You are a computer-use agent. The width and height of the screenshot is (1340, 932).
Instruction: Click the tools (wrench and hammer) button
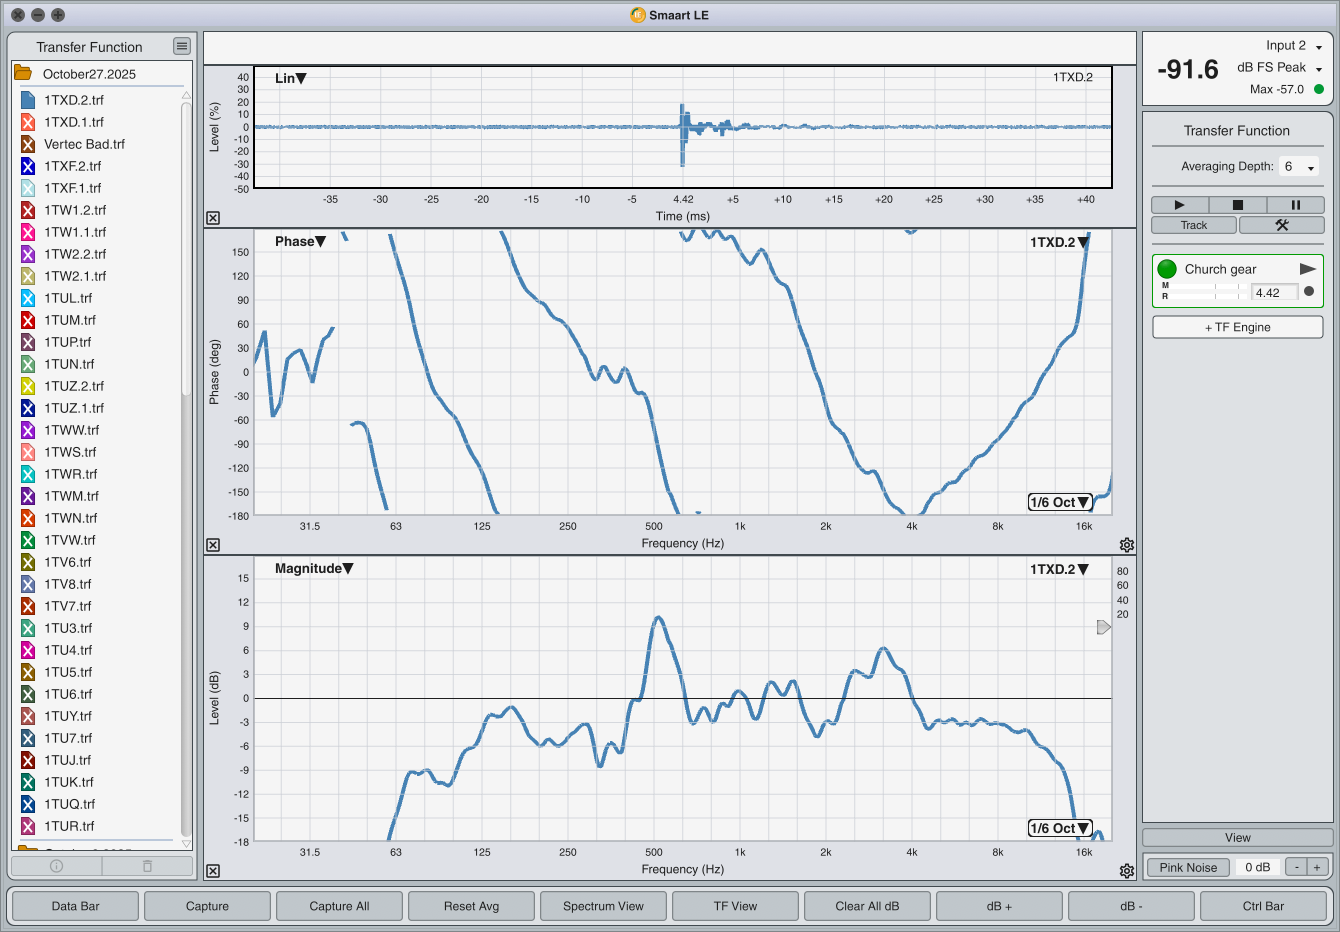pyautogui.click(x=1281, y=225)
